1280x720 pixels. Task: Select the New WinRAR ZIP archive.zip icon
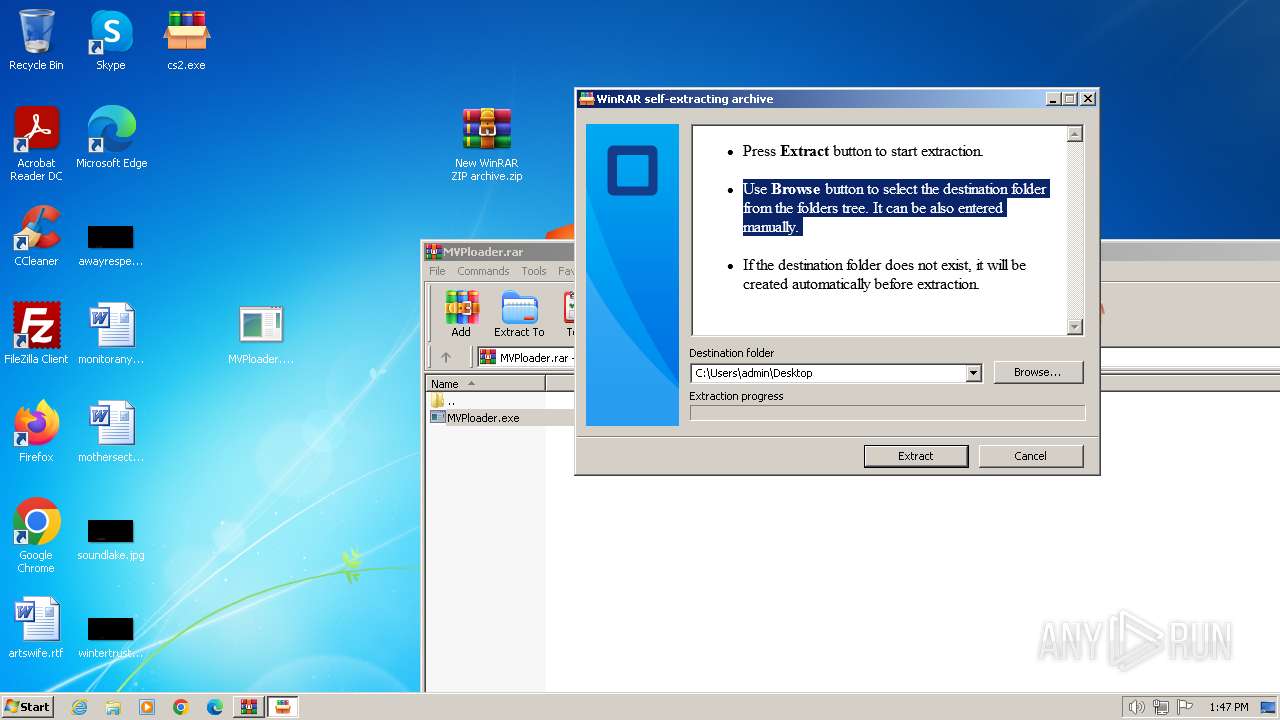point(487,144)
